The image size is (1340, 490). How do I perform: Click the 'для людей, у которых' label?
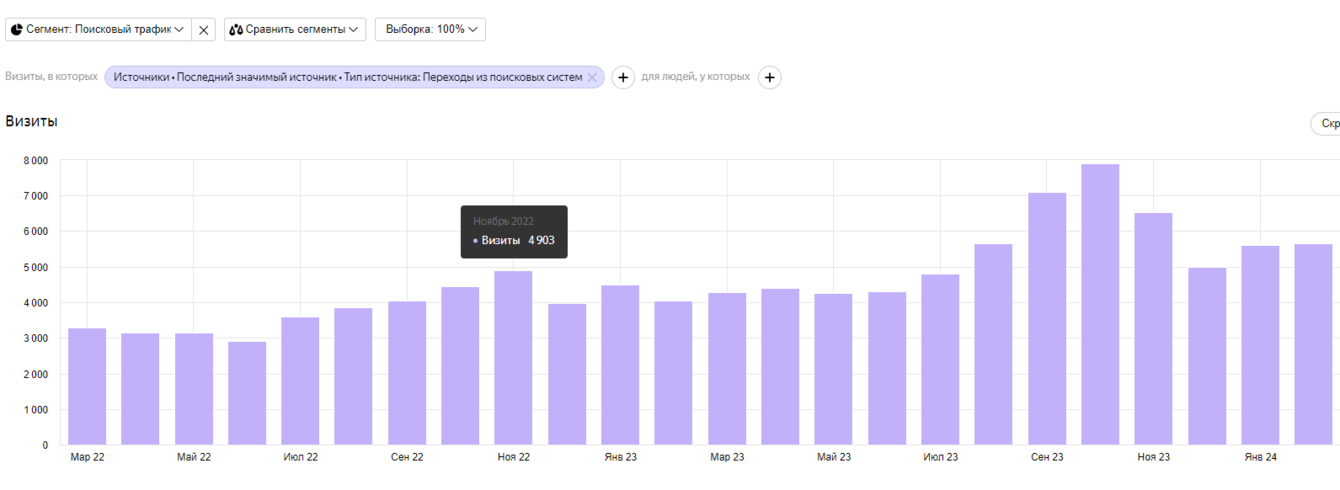coord(696,77)
